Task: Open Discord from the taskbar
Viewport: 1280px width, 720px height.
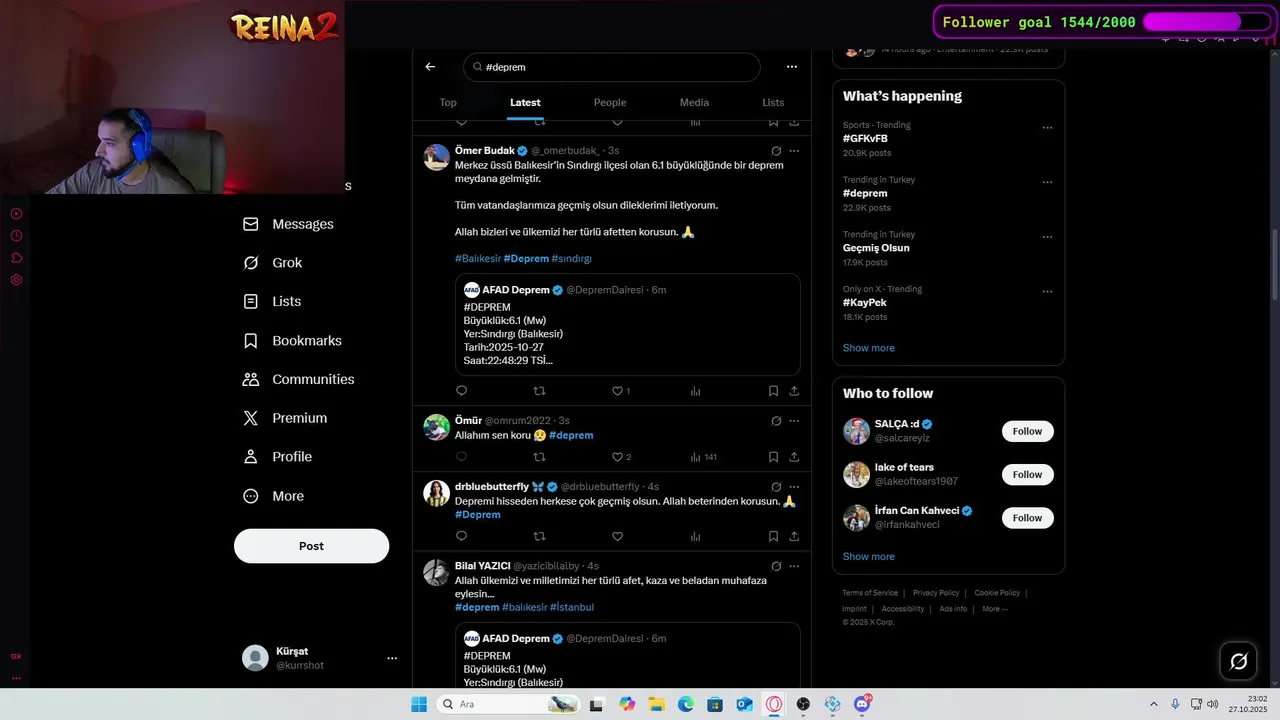Action: 862,704
